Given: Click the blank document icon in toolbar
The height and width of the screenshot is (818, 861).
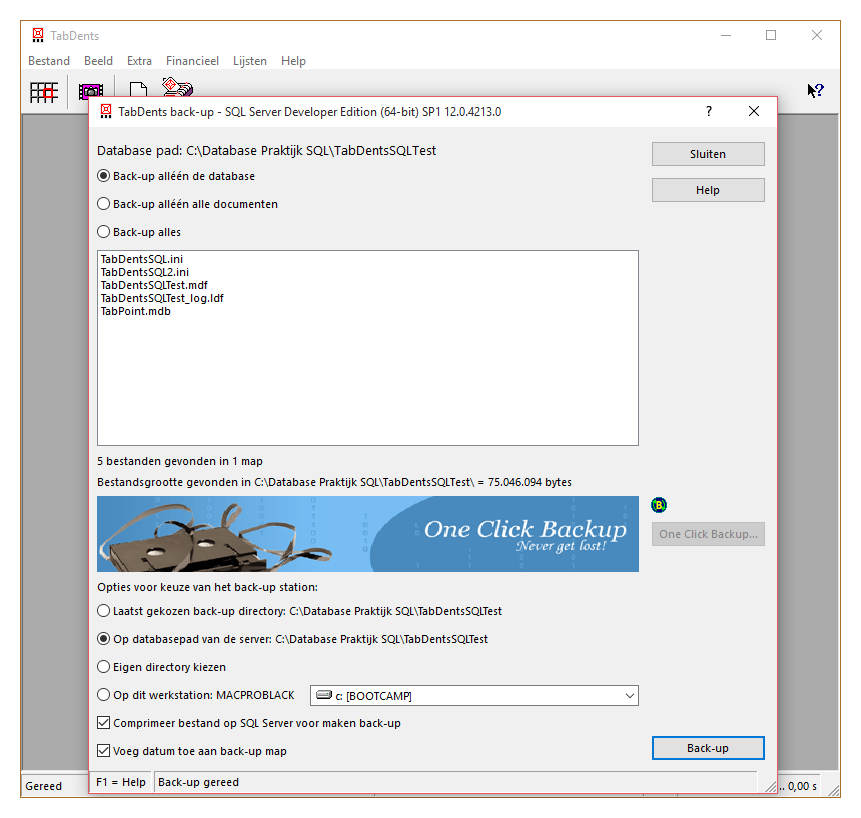Looking at the screenshot, I should [138, 89].
